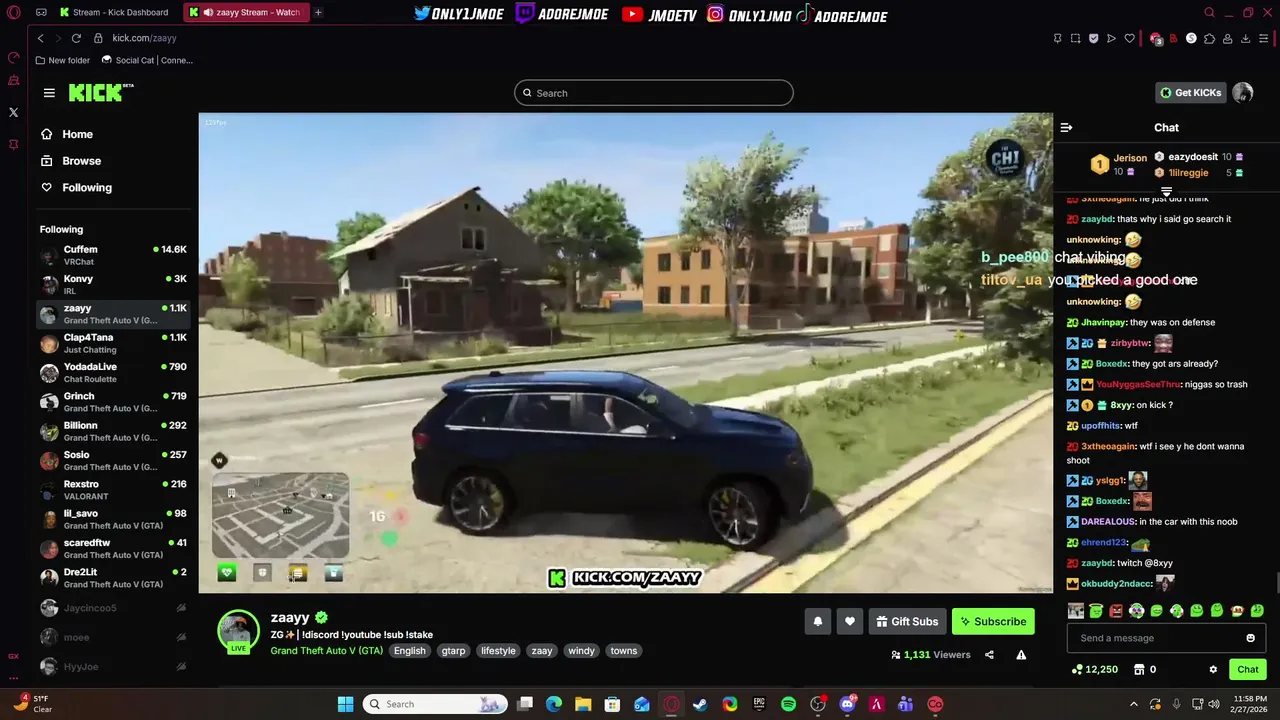Open the Social Cat bookmark
This screenshot has height=720, width=1280.
coord(147,60)
